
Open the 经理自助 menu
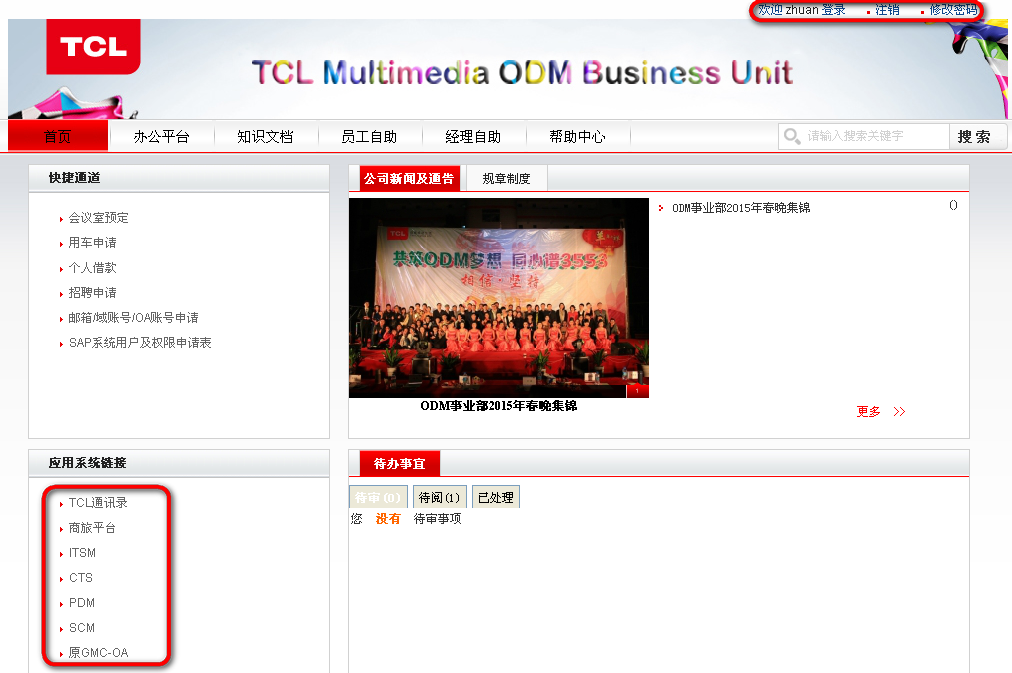(473, 136)
